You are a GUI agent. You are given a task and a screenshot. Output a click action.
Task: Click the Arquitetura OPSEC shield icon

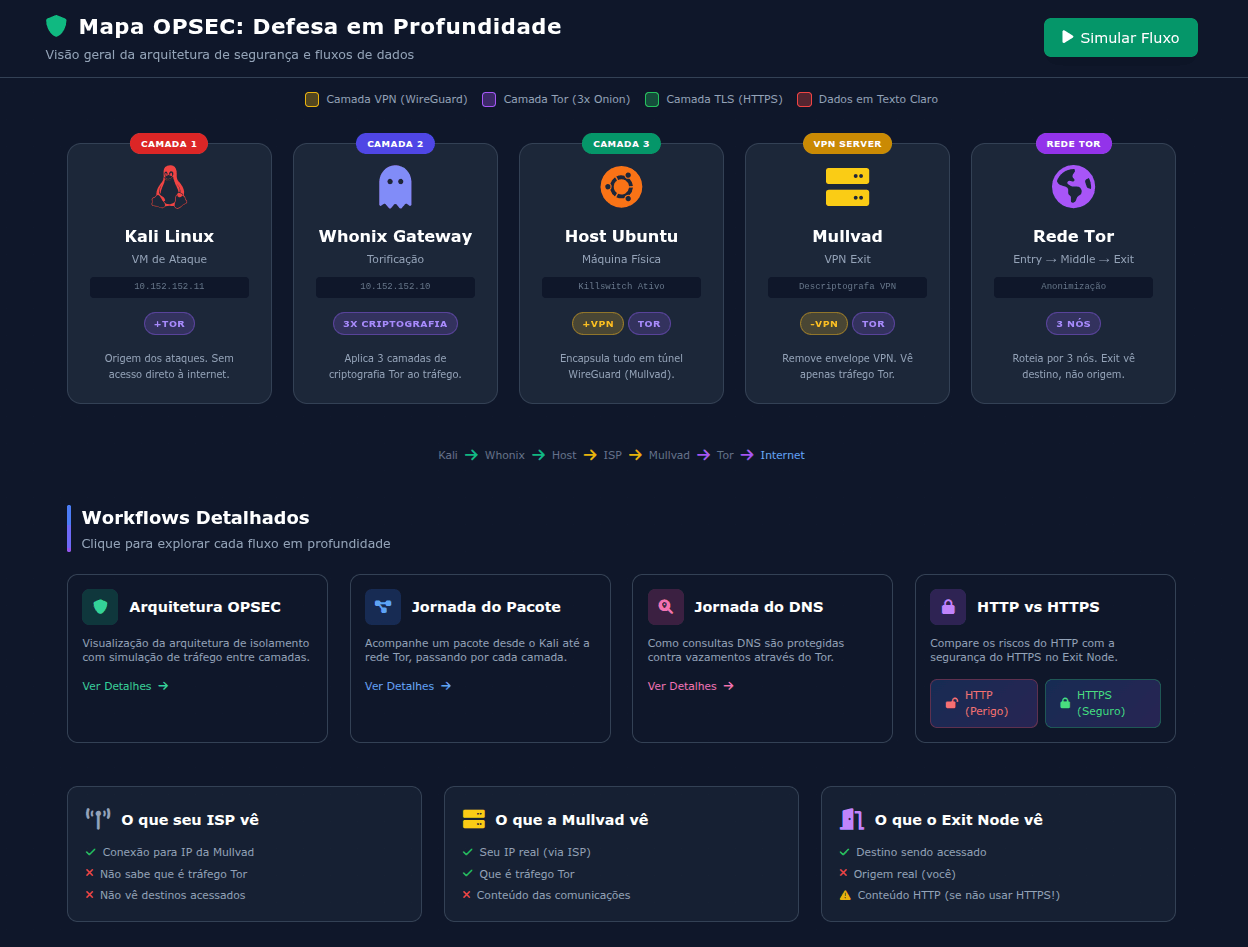pos(100,607)
